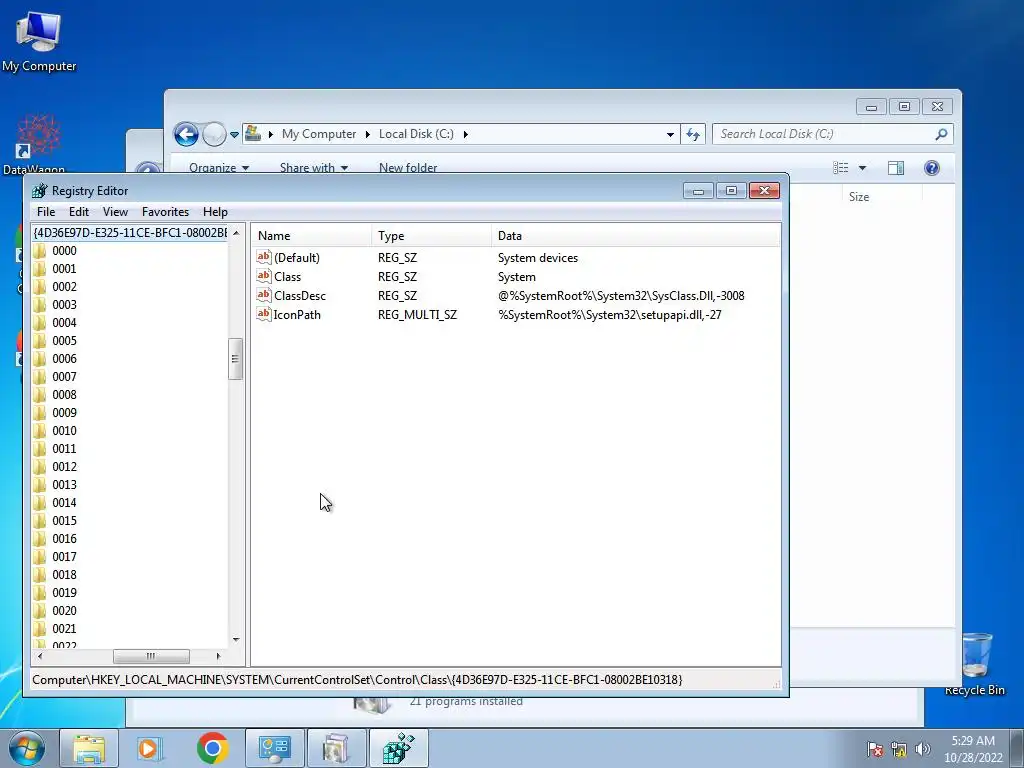
Task: Click the 'System devices' data cell
Action: coord(537,257)
